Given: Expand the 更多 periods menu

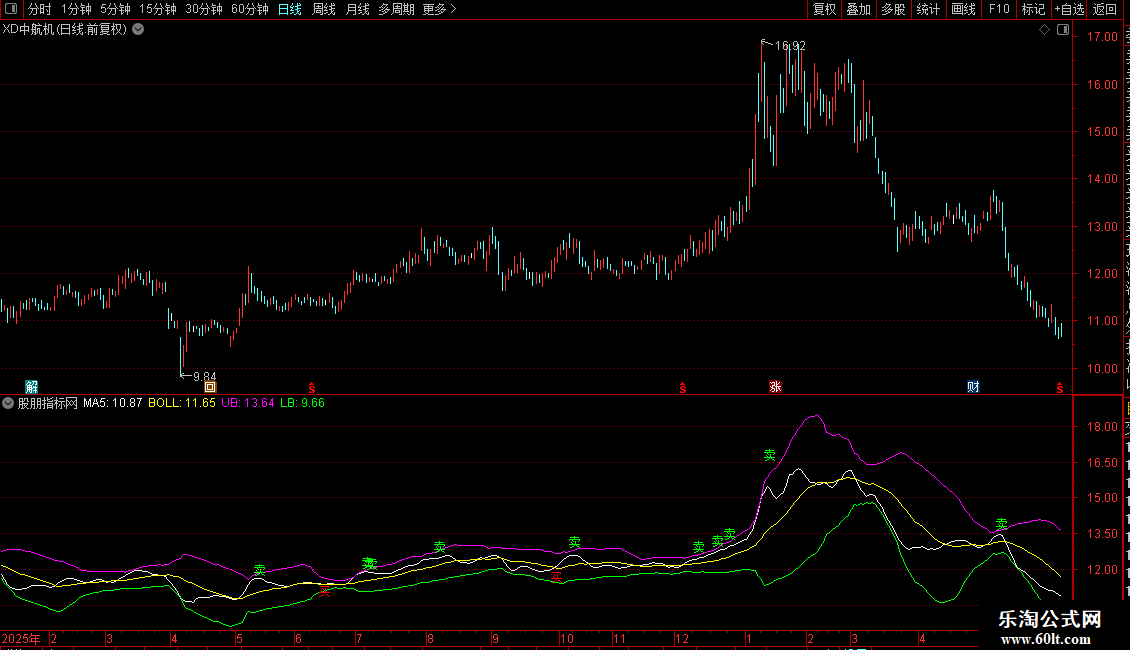Looking at the screenshot, I should 439,9.
